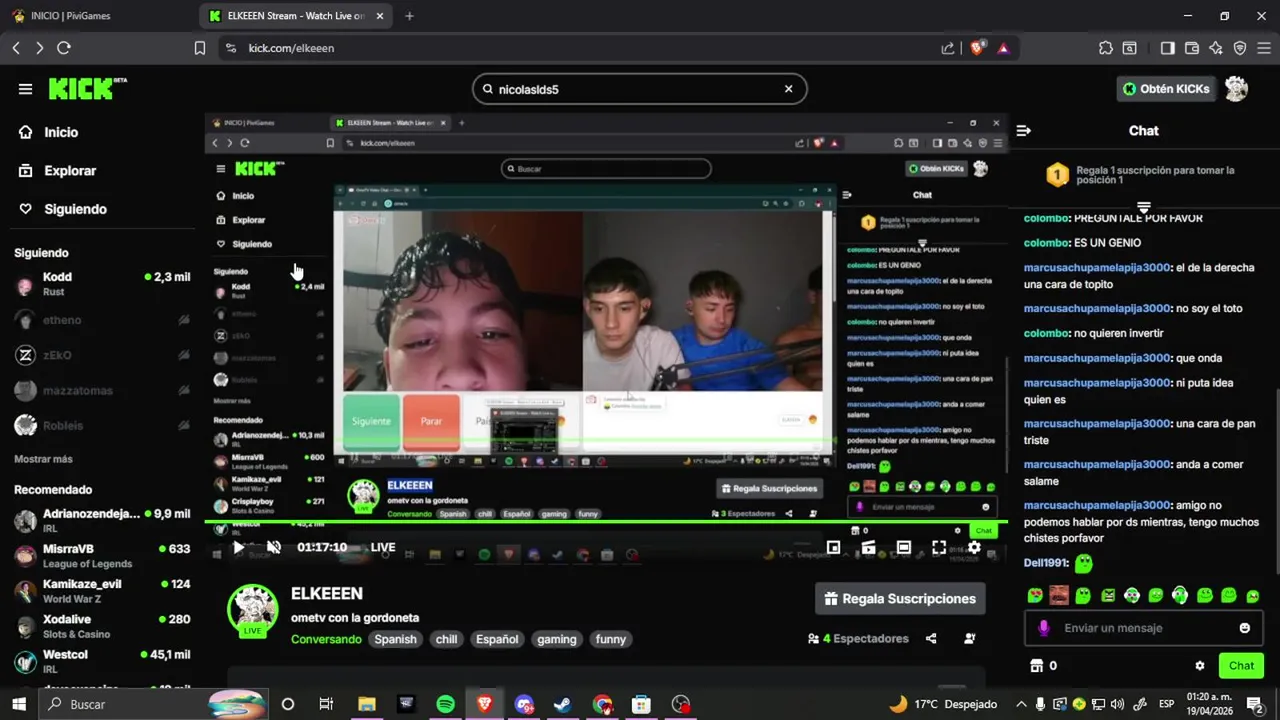Open recommended channel Adrianozendeja...
Screen dimensions: 1280x720
(x=101, y=520)
